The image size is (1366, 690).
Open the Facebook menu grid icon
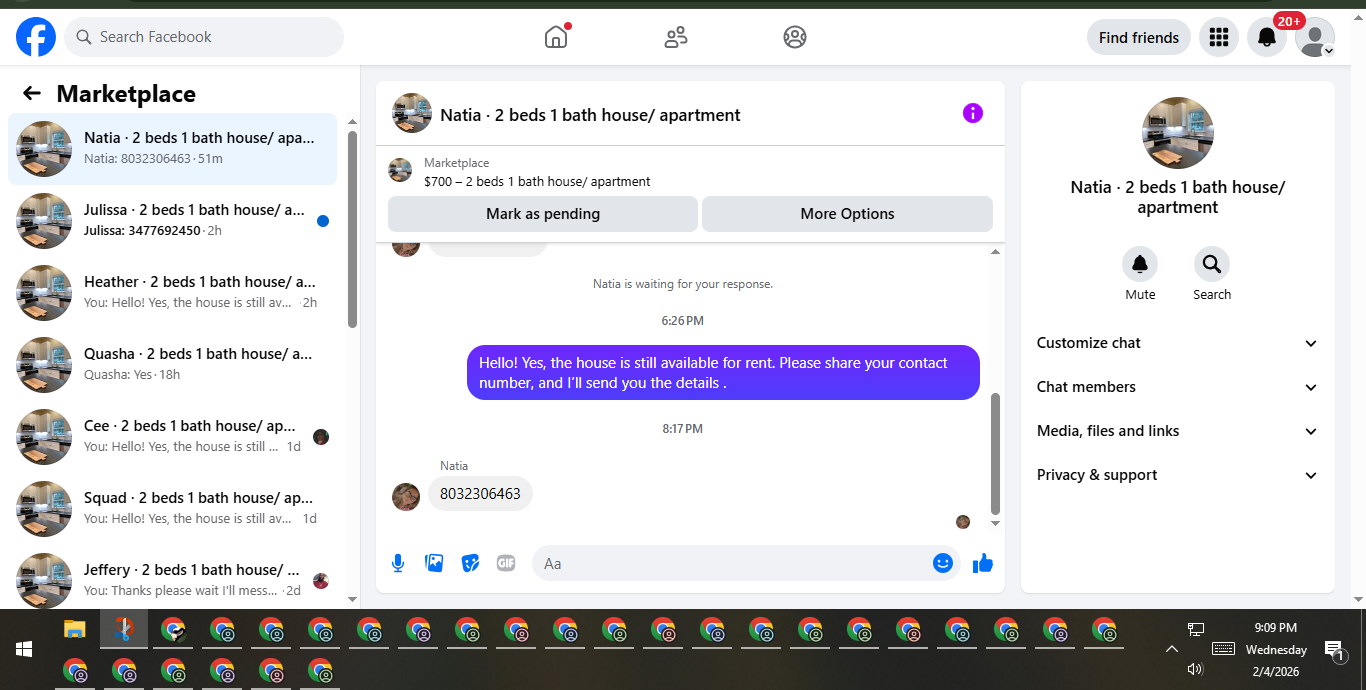tap(1218, 37)
